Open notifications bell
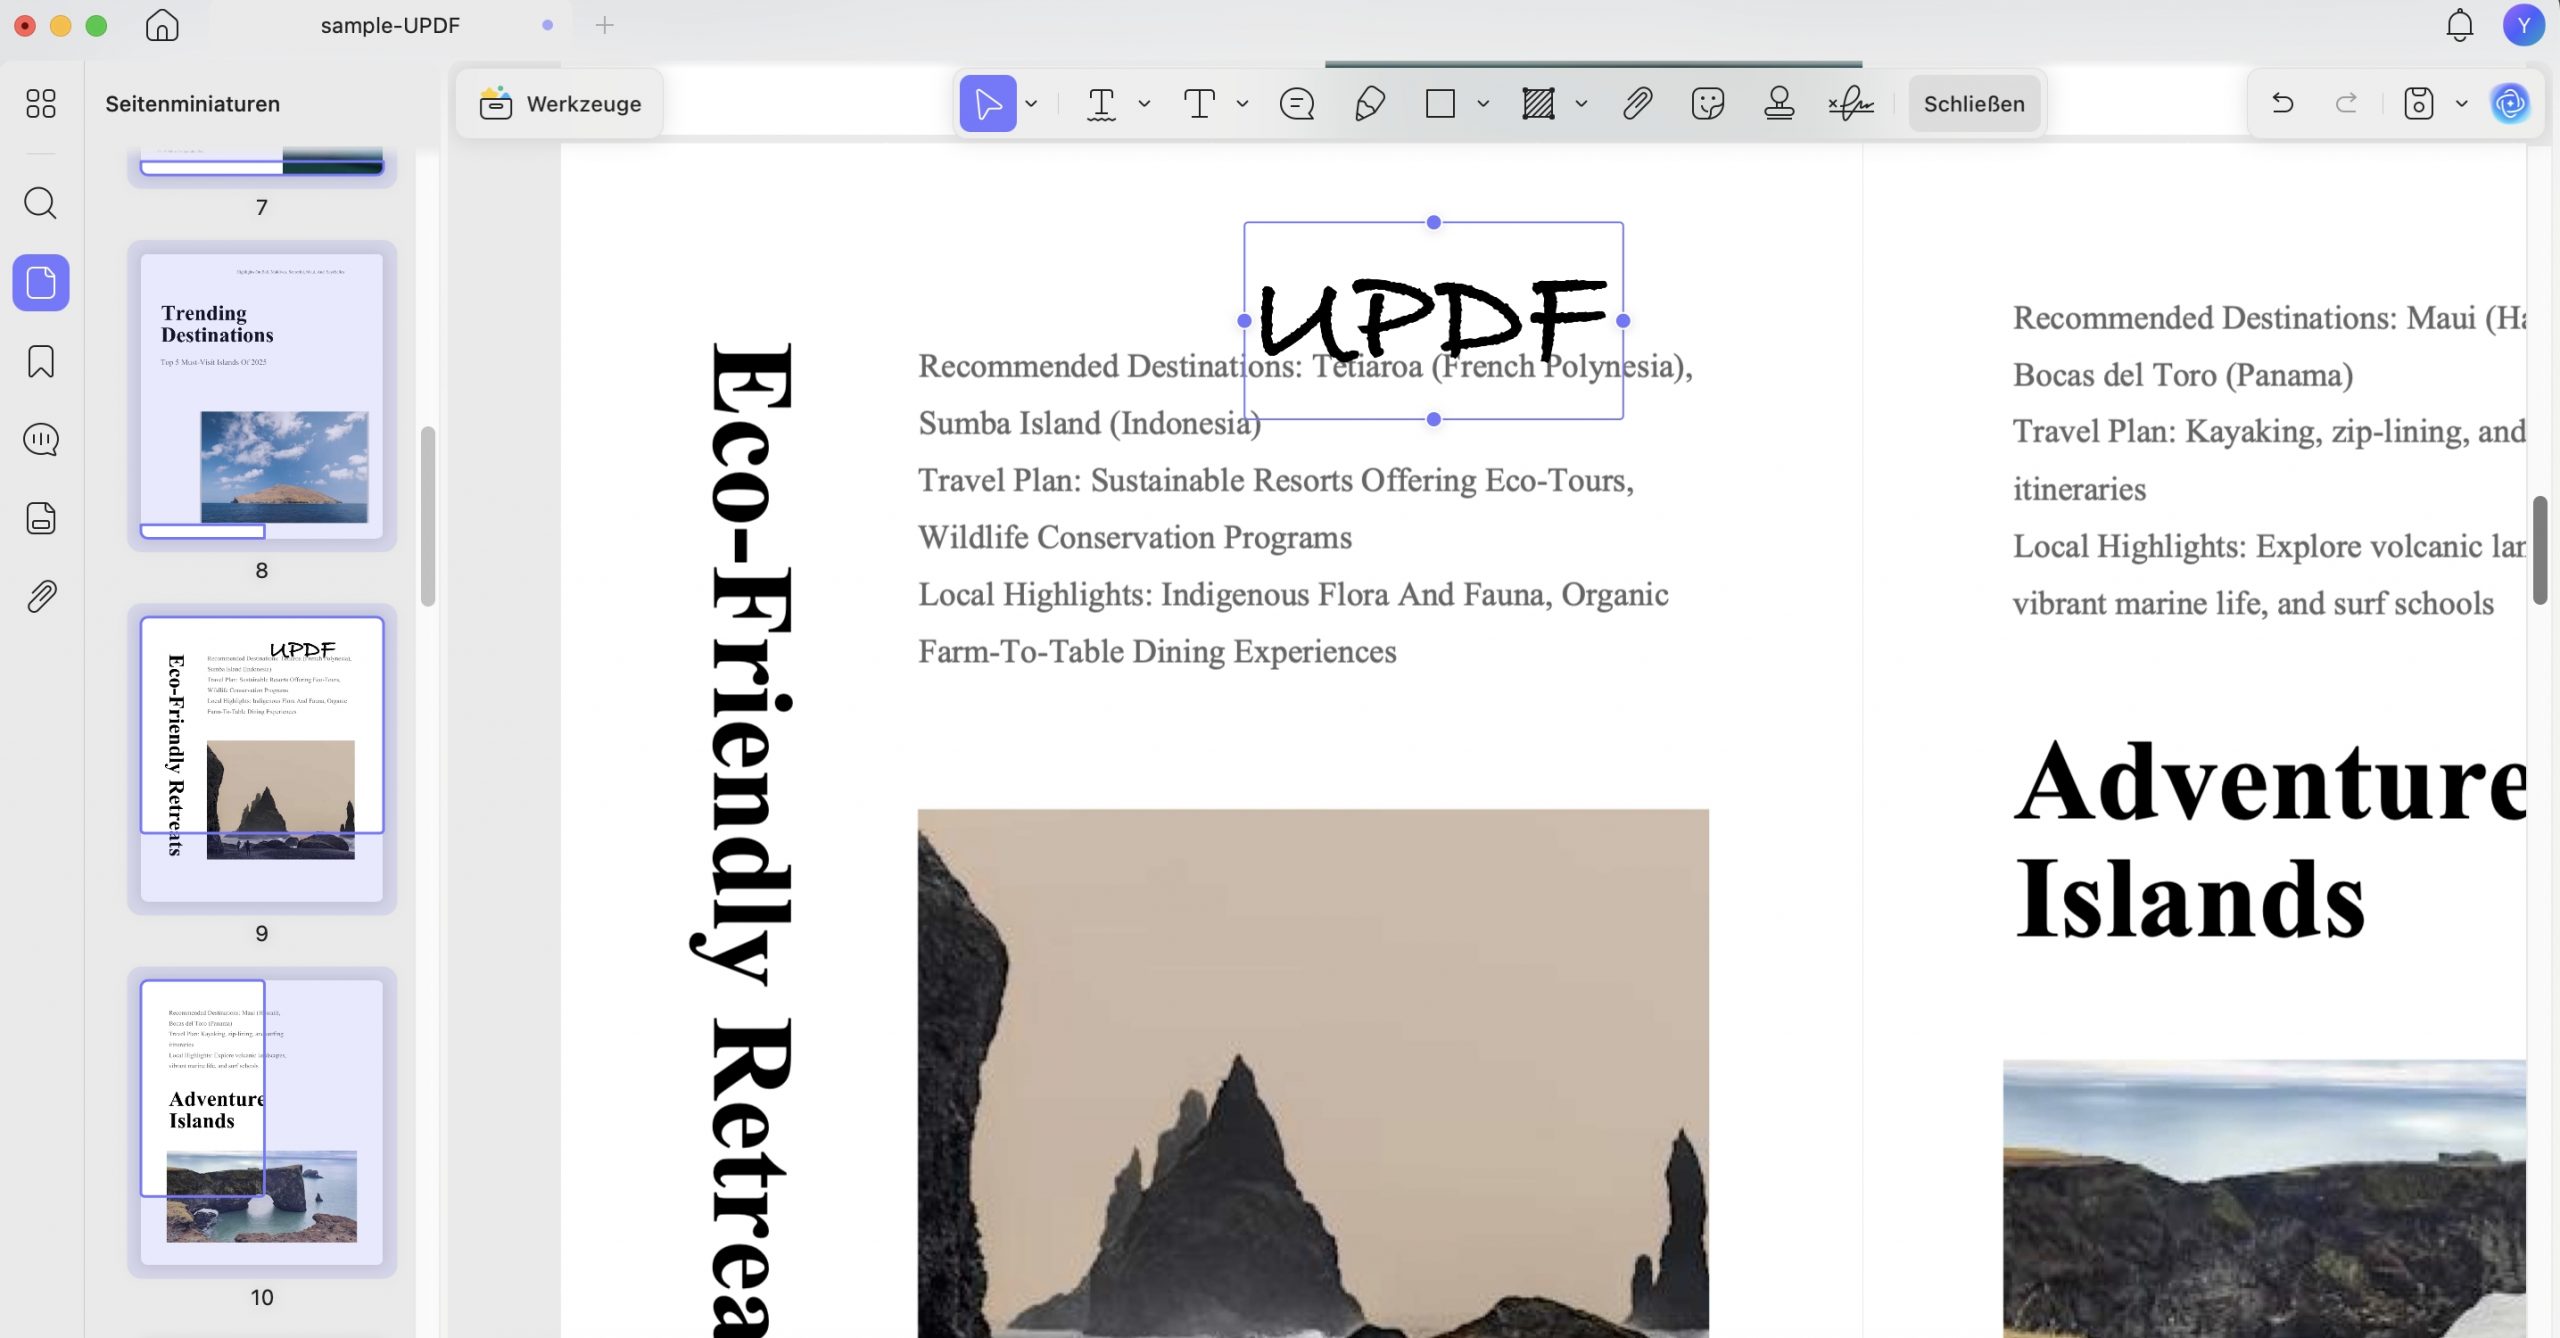Image resolution: width=2560 pixels, height=1338 pixels. tap(2459, 25)
